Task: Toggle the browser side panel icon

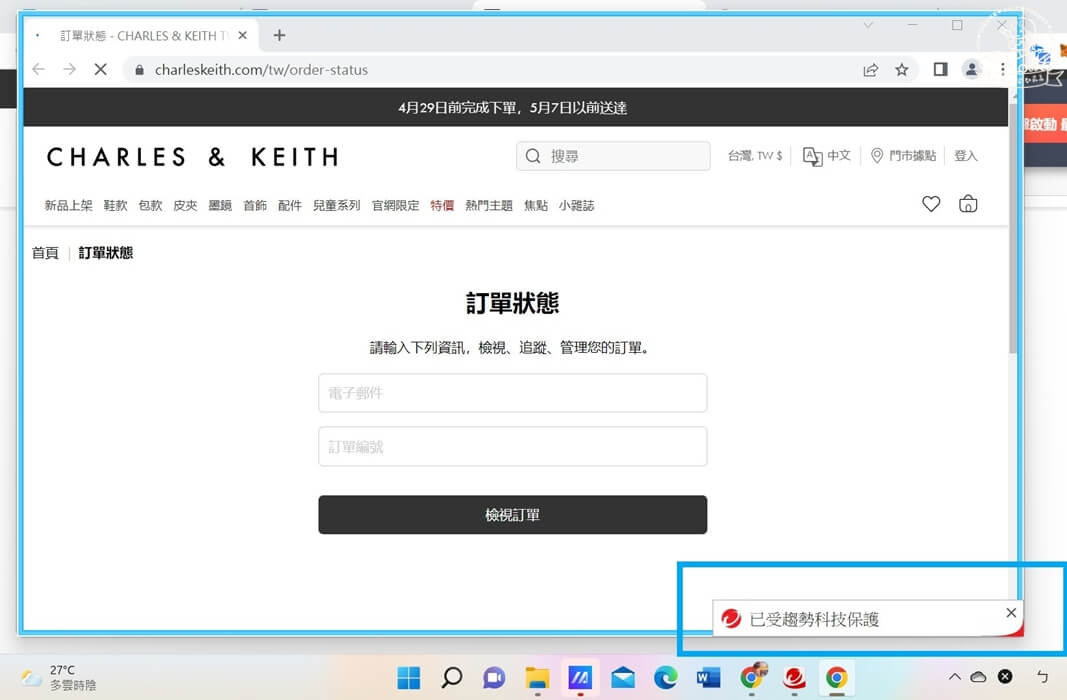Action: tap(940, 70)
